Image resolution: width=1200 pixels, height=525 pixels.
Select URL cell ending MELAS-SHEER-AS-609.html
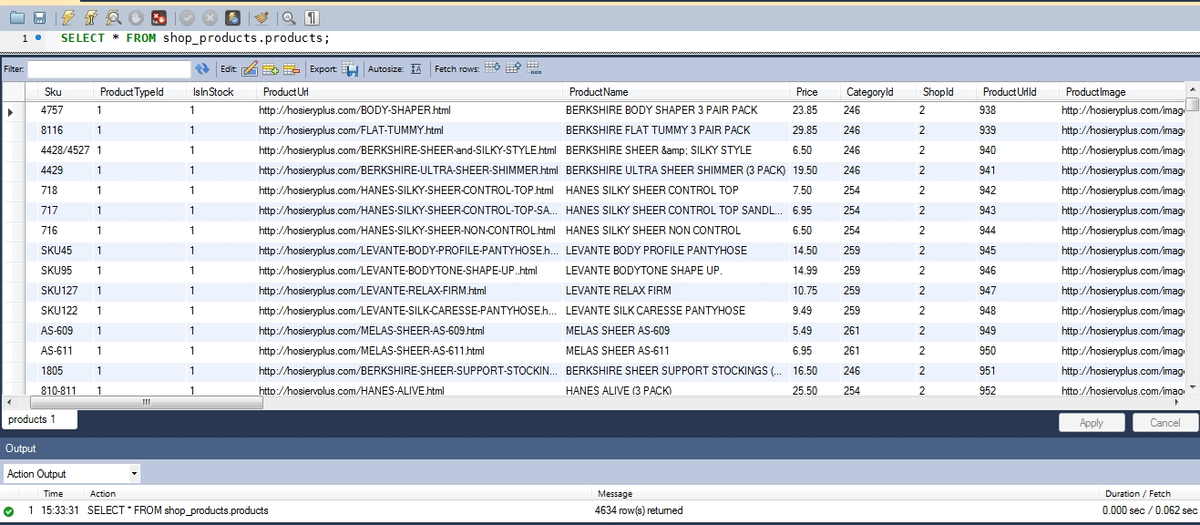click(409, 330)
